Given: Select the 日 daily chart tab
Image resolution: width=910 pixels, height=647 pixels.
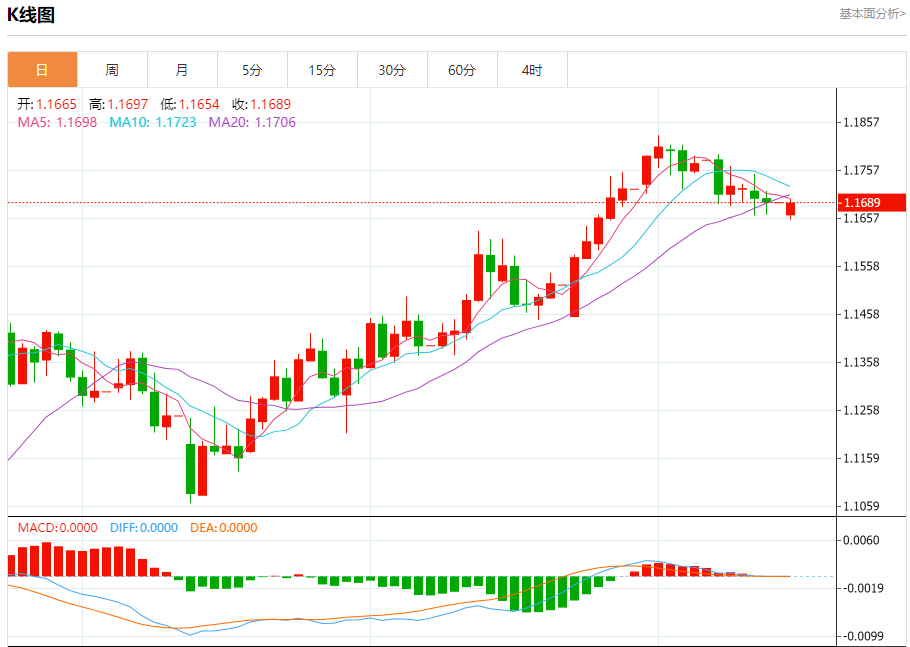Looking at the screenshot, I should click(42, 70).
